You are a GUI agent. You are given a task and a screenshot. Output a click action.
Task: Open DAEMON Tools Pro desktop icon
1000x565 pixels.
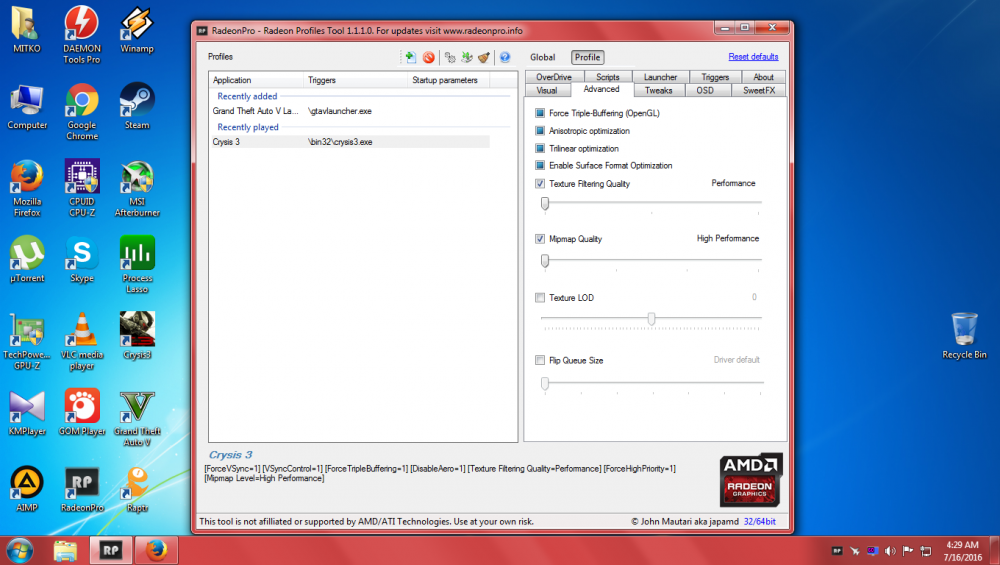pos(82,36)
